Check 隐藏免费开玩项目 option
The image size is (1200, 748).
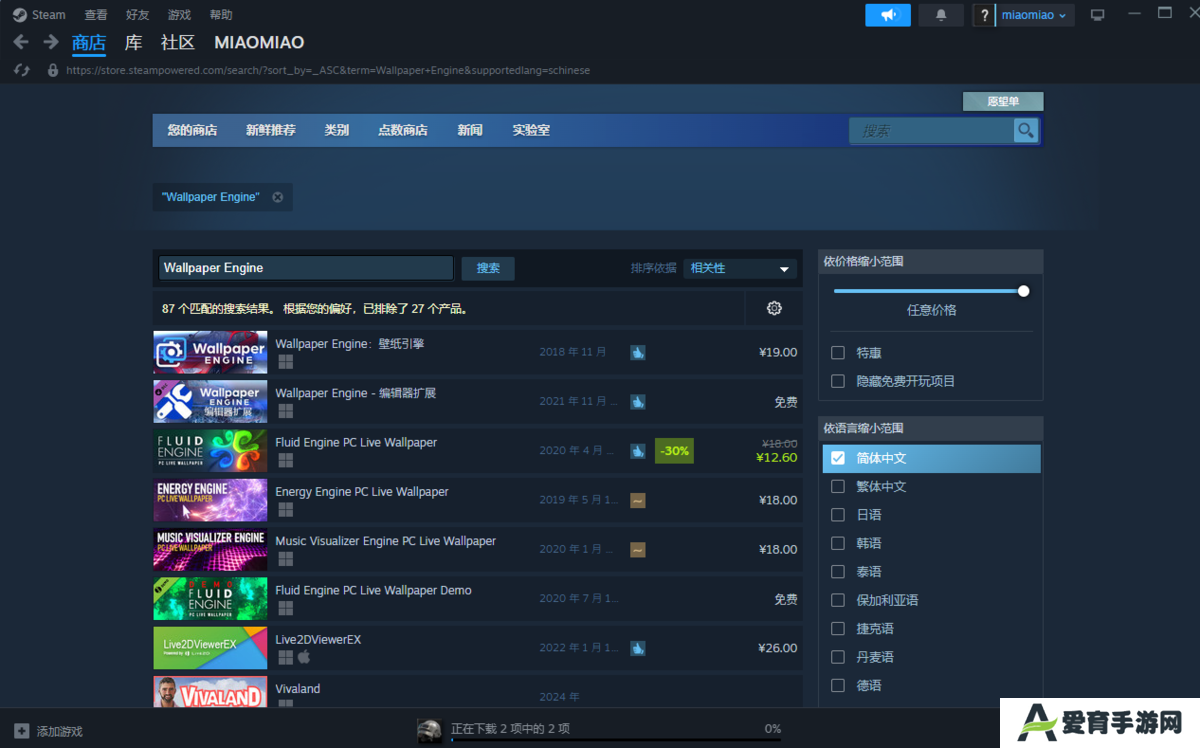[x=838, y=381]
